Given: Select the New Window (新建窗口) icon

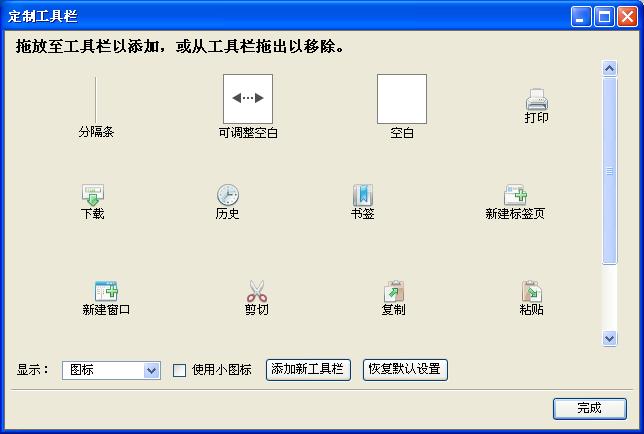Looking at the screenshot, I should tap(106, 291).
